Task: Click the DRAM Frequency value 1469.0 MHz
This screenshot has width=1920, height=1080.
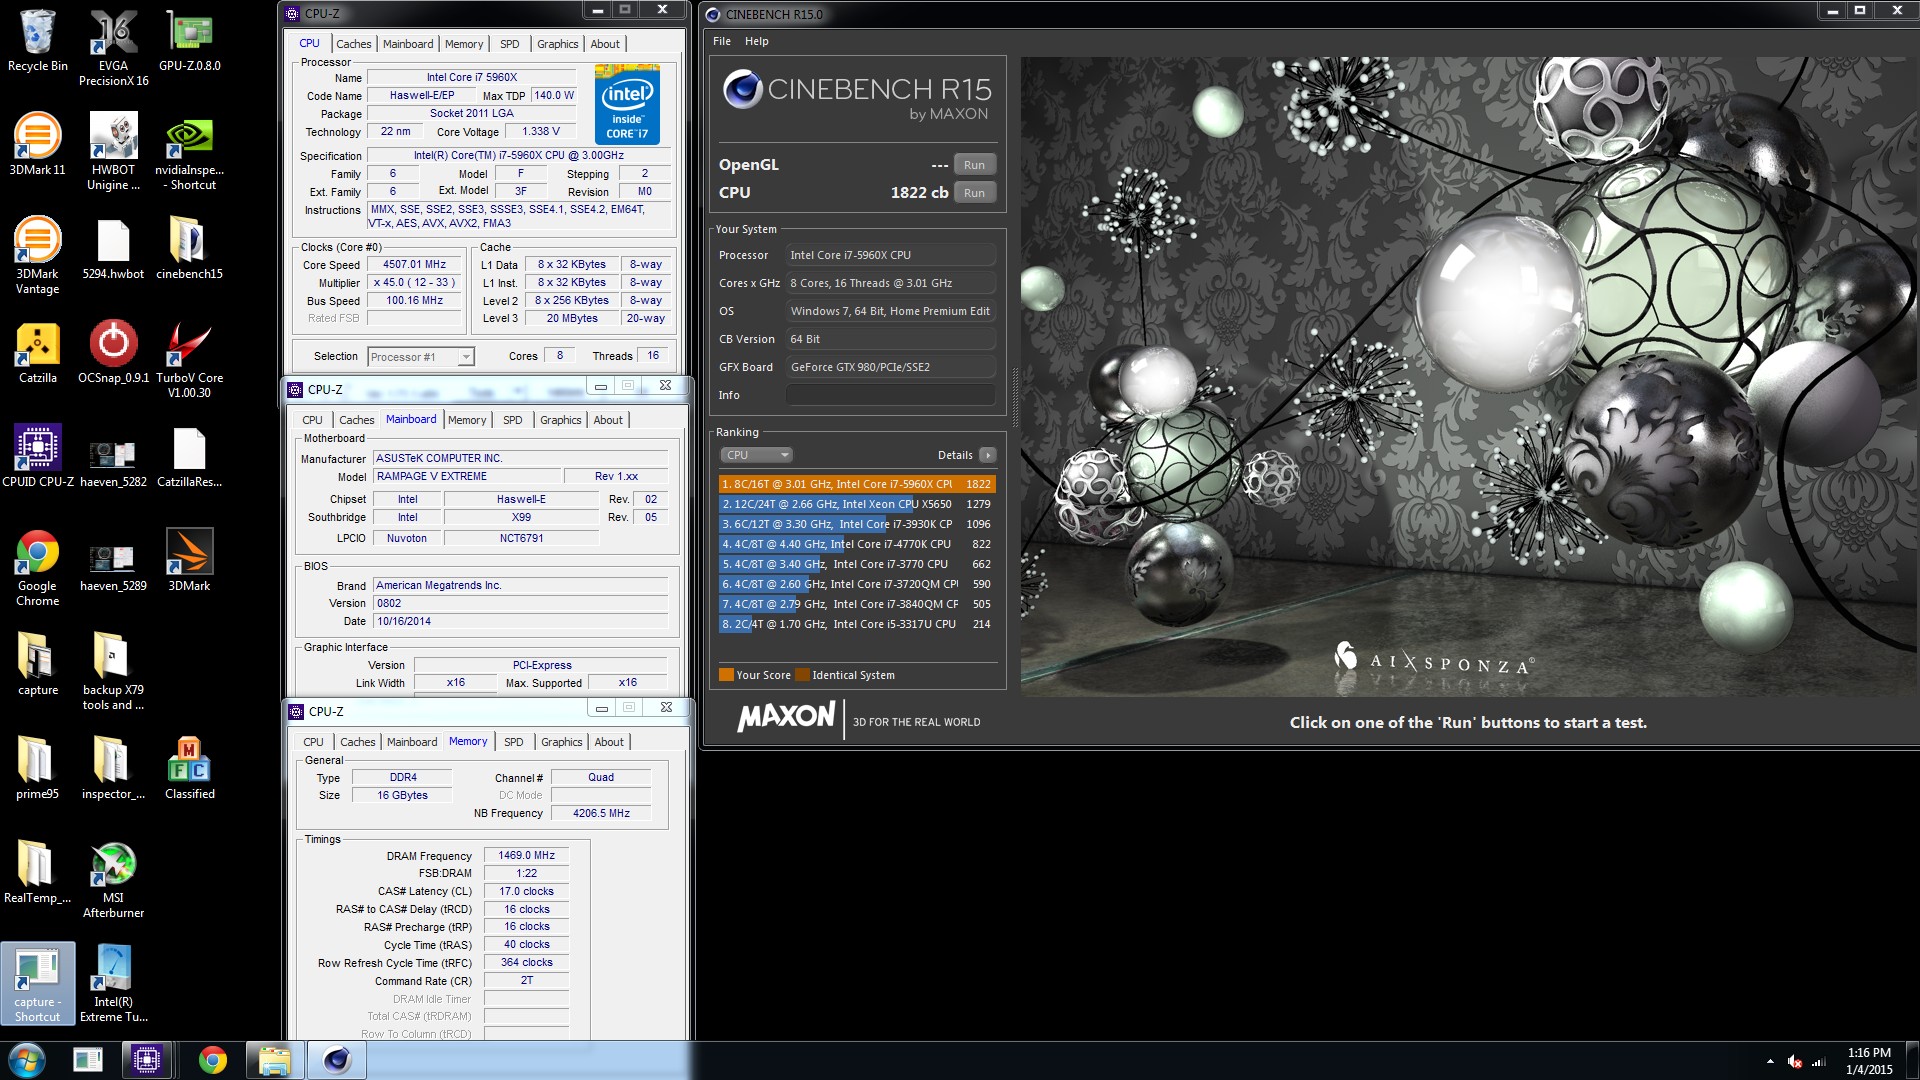Action: pos(526,856)
